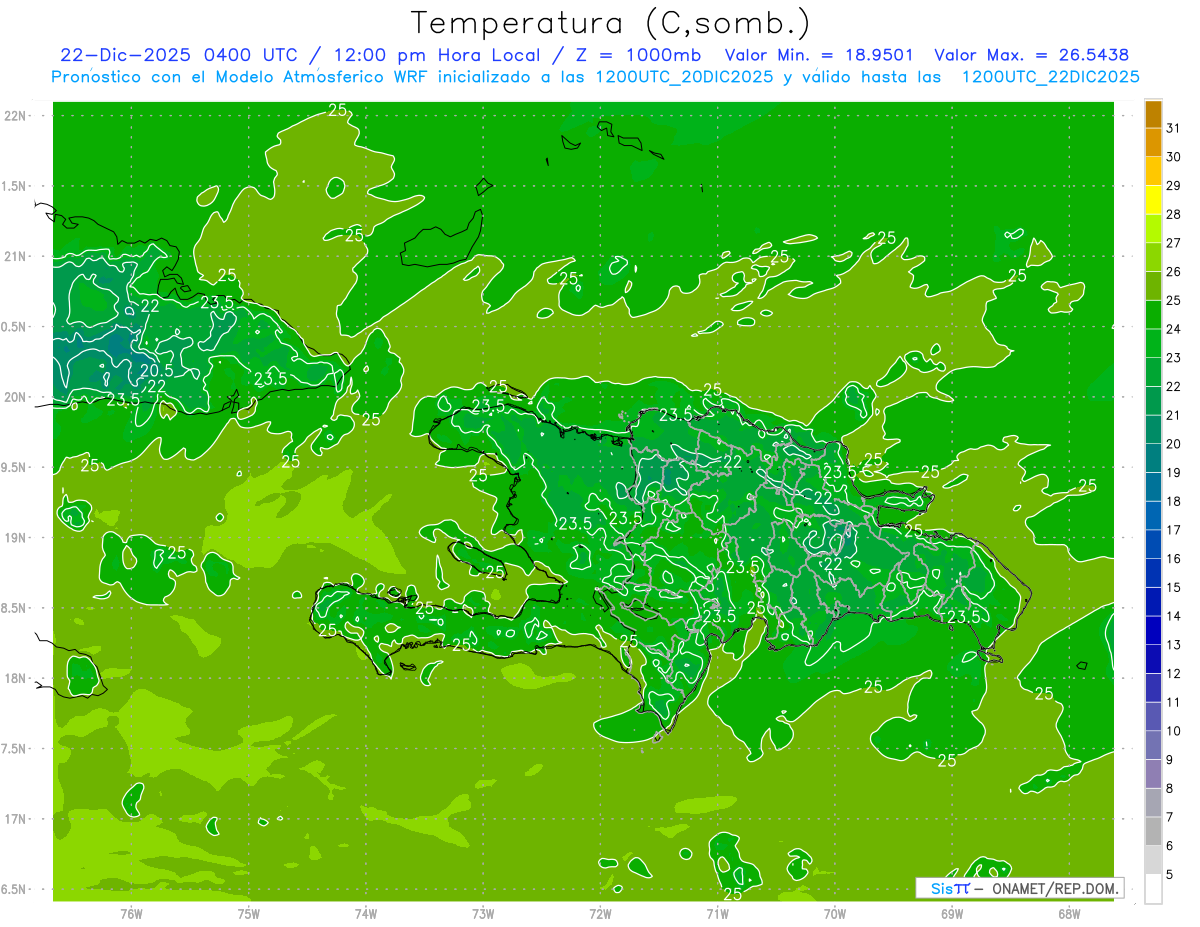Click the "SisTT – ONAMET/REP.DOM." credit box
The height and width of the screenshot is (927, 1200).
click(x=1019, y=888)
